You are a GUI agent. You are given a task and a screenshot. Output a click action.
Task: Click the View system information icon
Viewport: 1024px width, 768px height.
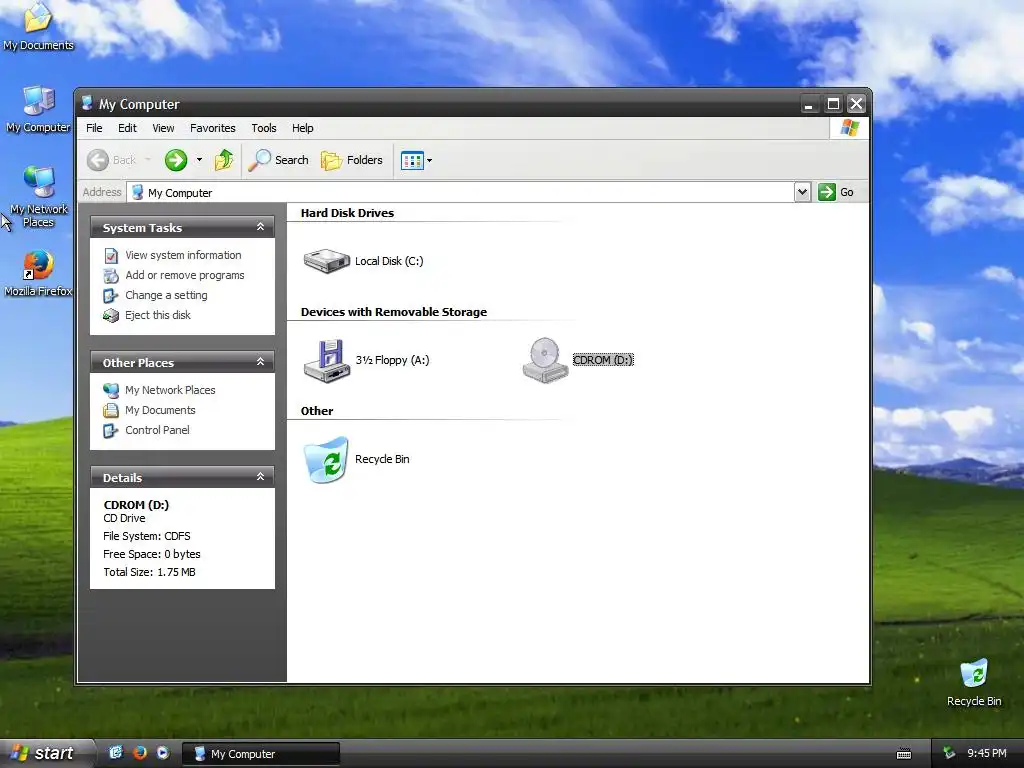click(111, 255)
